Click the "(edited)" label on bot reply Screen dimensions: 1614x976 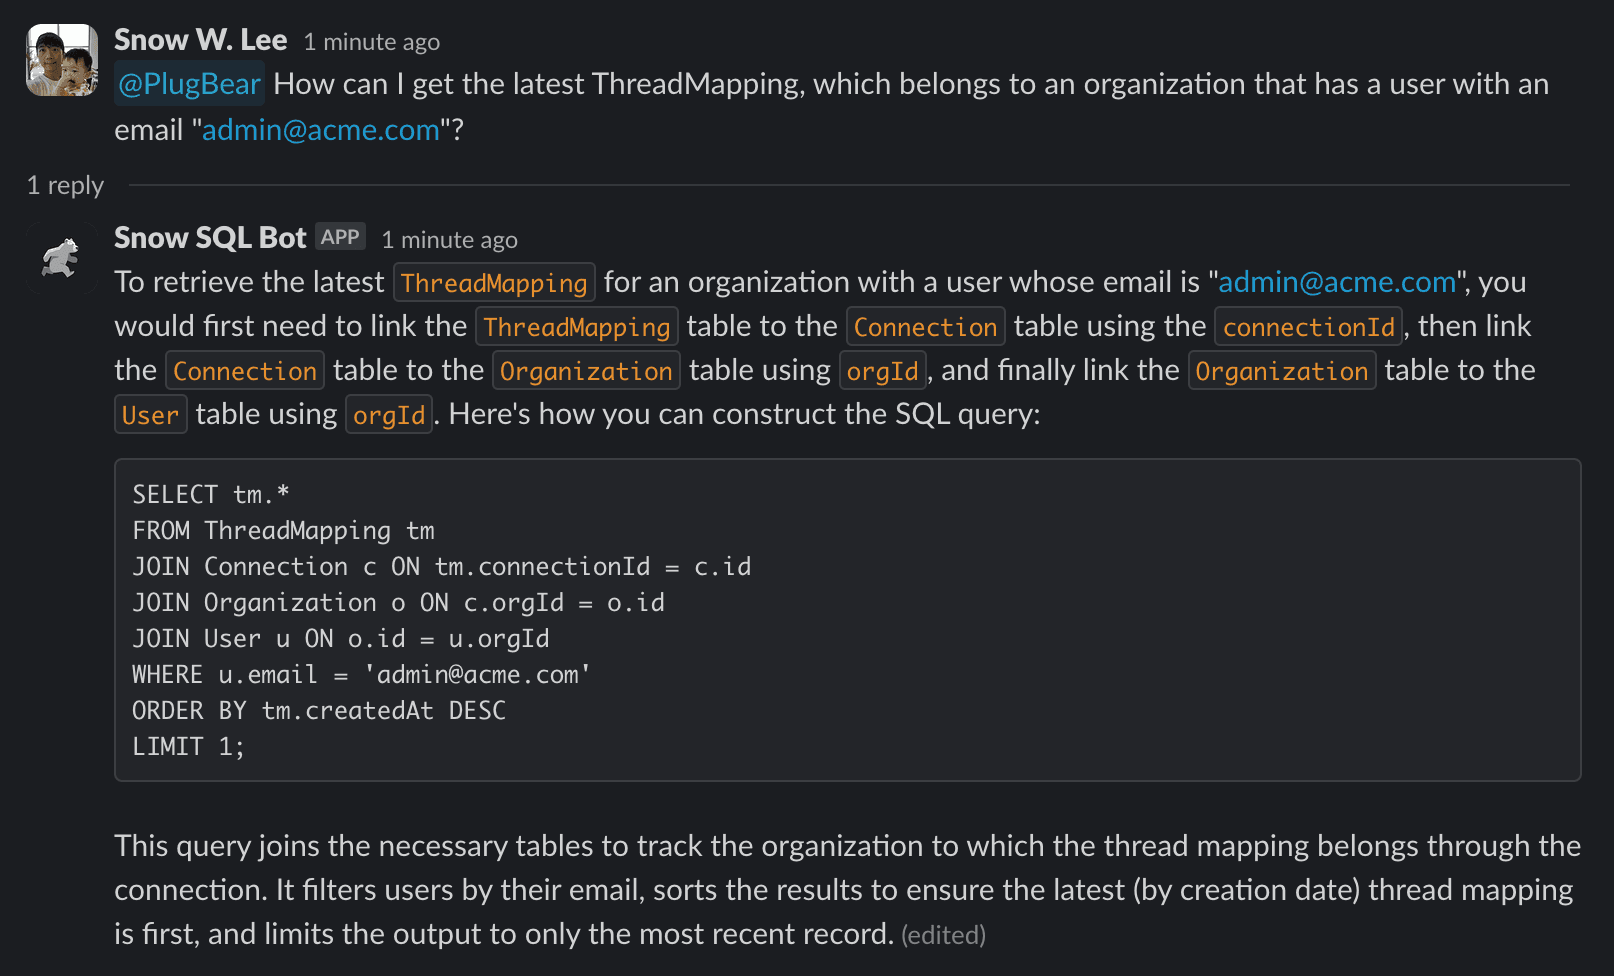[943, 935]
